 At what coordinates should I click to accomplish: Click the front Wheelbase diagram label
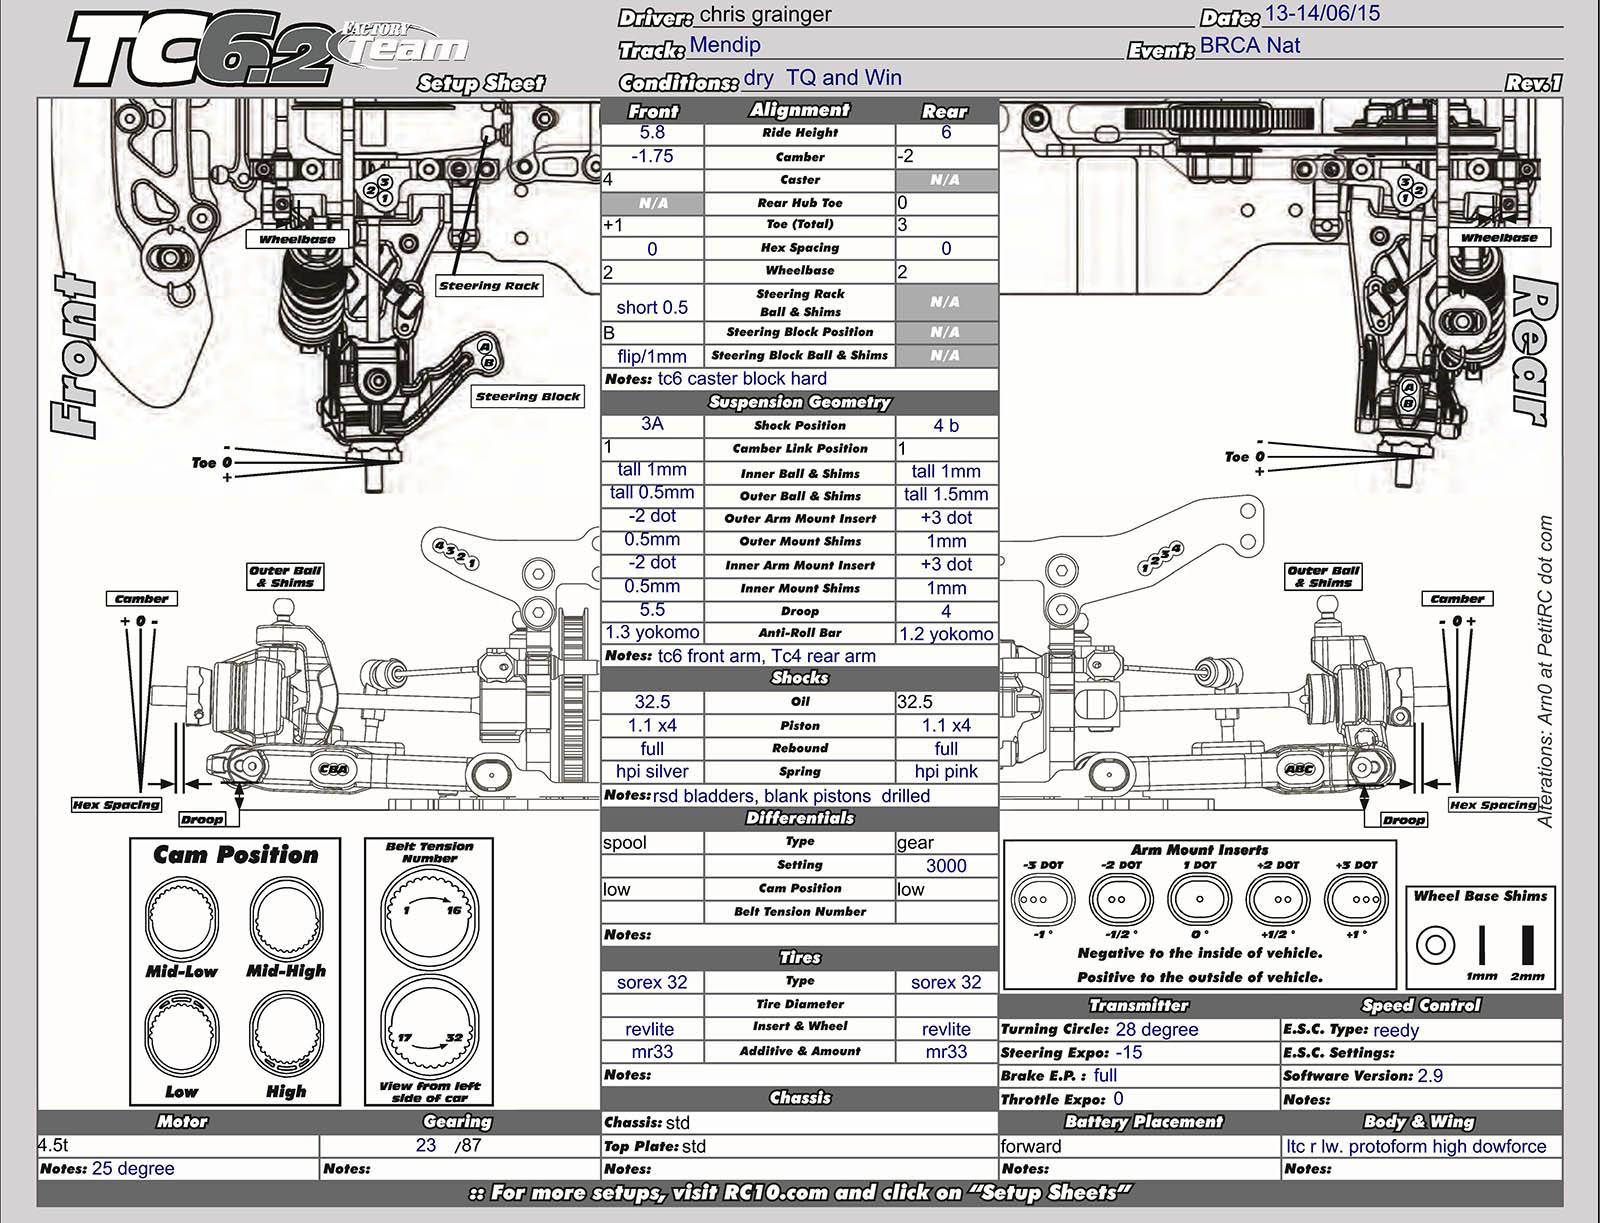click(297, 239)
